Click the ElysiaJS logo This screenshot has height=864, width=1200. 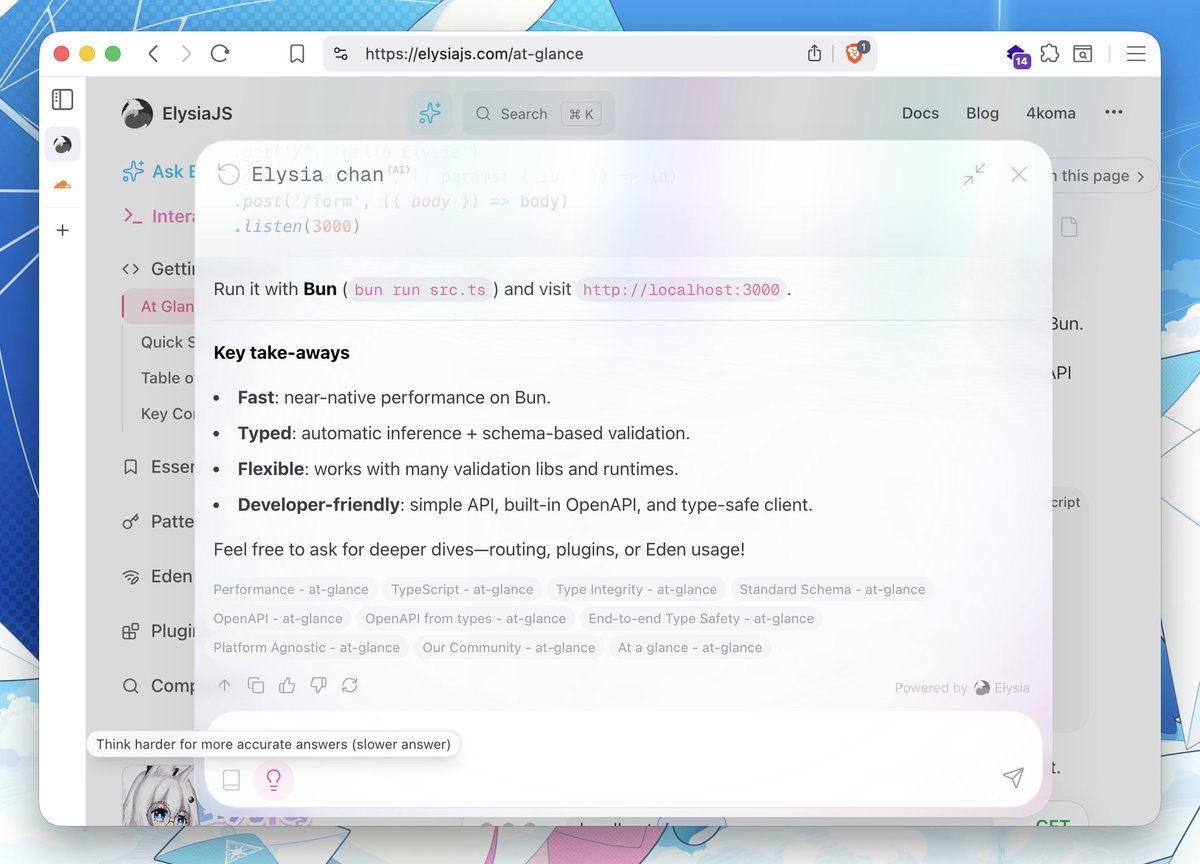tap(177, 114)
